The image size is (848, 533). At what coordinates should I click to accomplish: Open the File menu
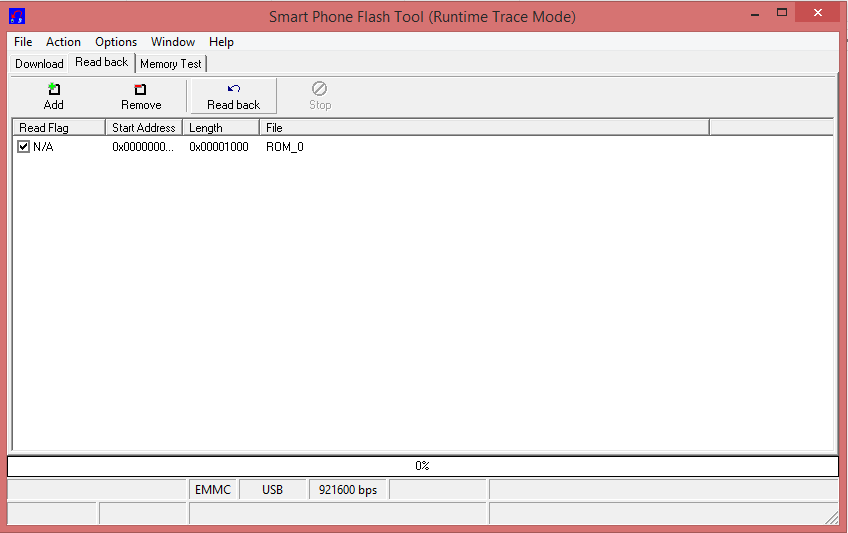pyautogui.click(x=23, y=42)
